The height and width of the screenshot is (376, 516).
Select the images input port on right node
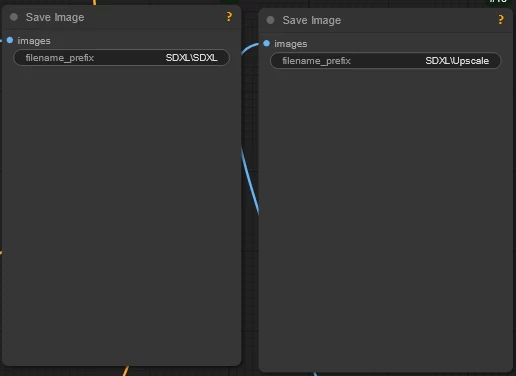coord(266,43)
